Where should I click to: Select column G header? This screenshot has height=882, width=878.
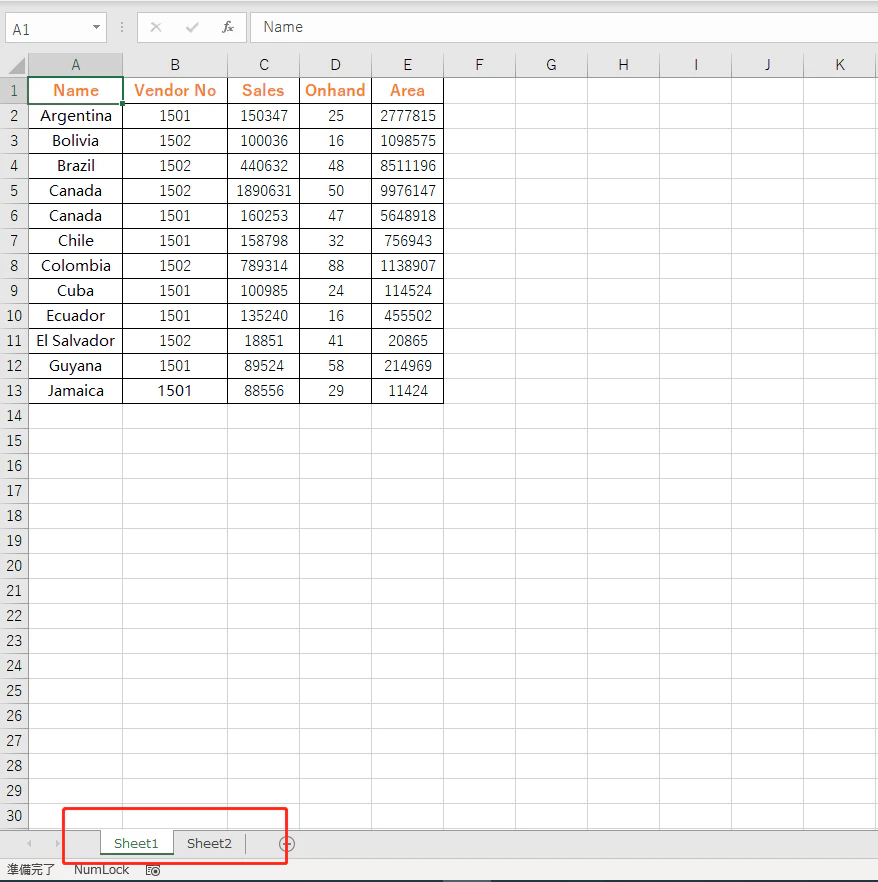(551, 65)
